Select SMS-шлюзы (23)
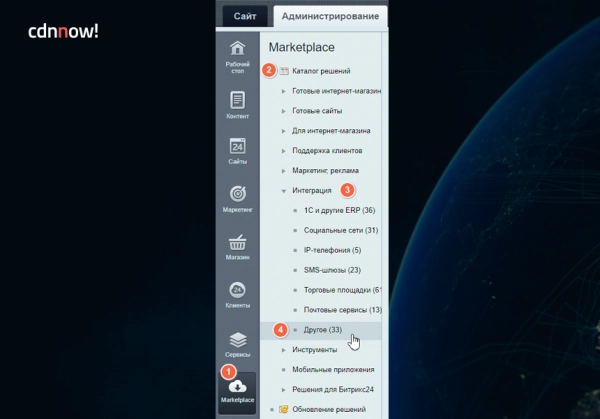Image resolution: width=600 pixels, height=419 pixels. 332,270
